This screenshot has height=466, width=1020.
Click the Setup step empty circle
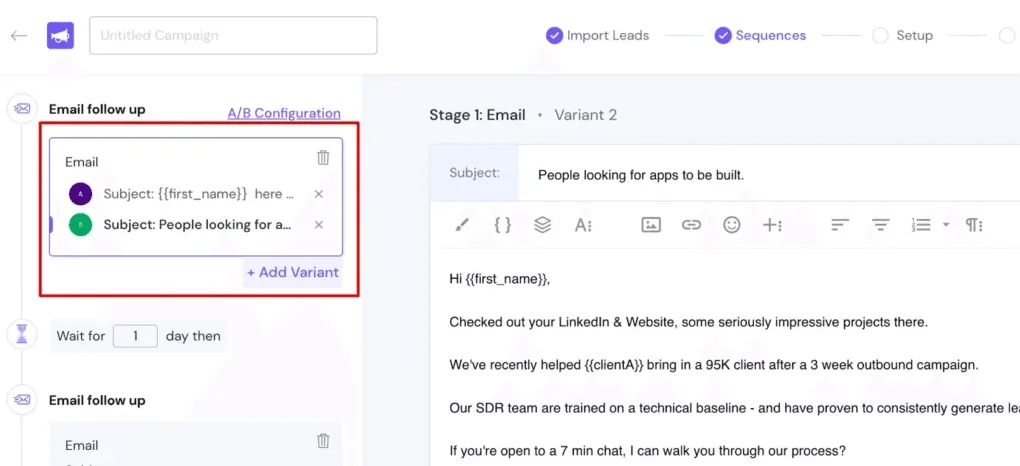coord(880,36)
